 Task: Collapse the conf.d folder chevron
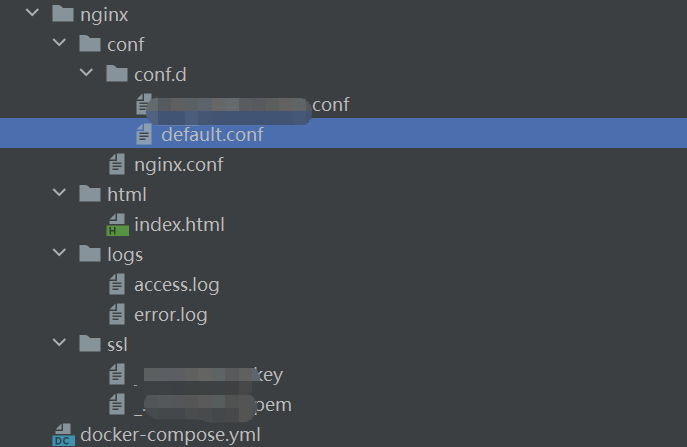[x=87, y=74]
